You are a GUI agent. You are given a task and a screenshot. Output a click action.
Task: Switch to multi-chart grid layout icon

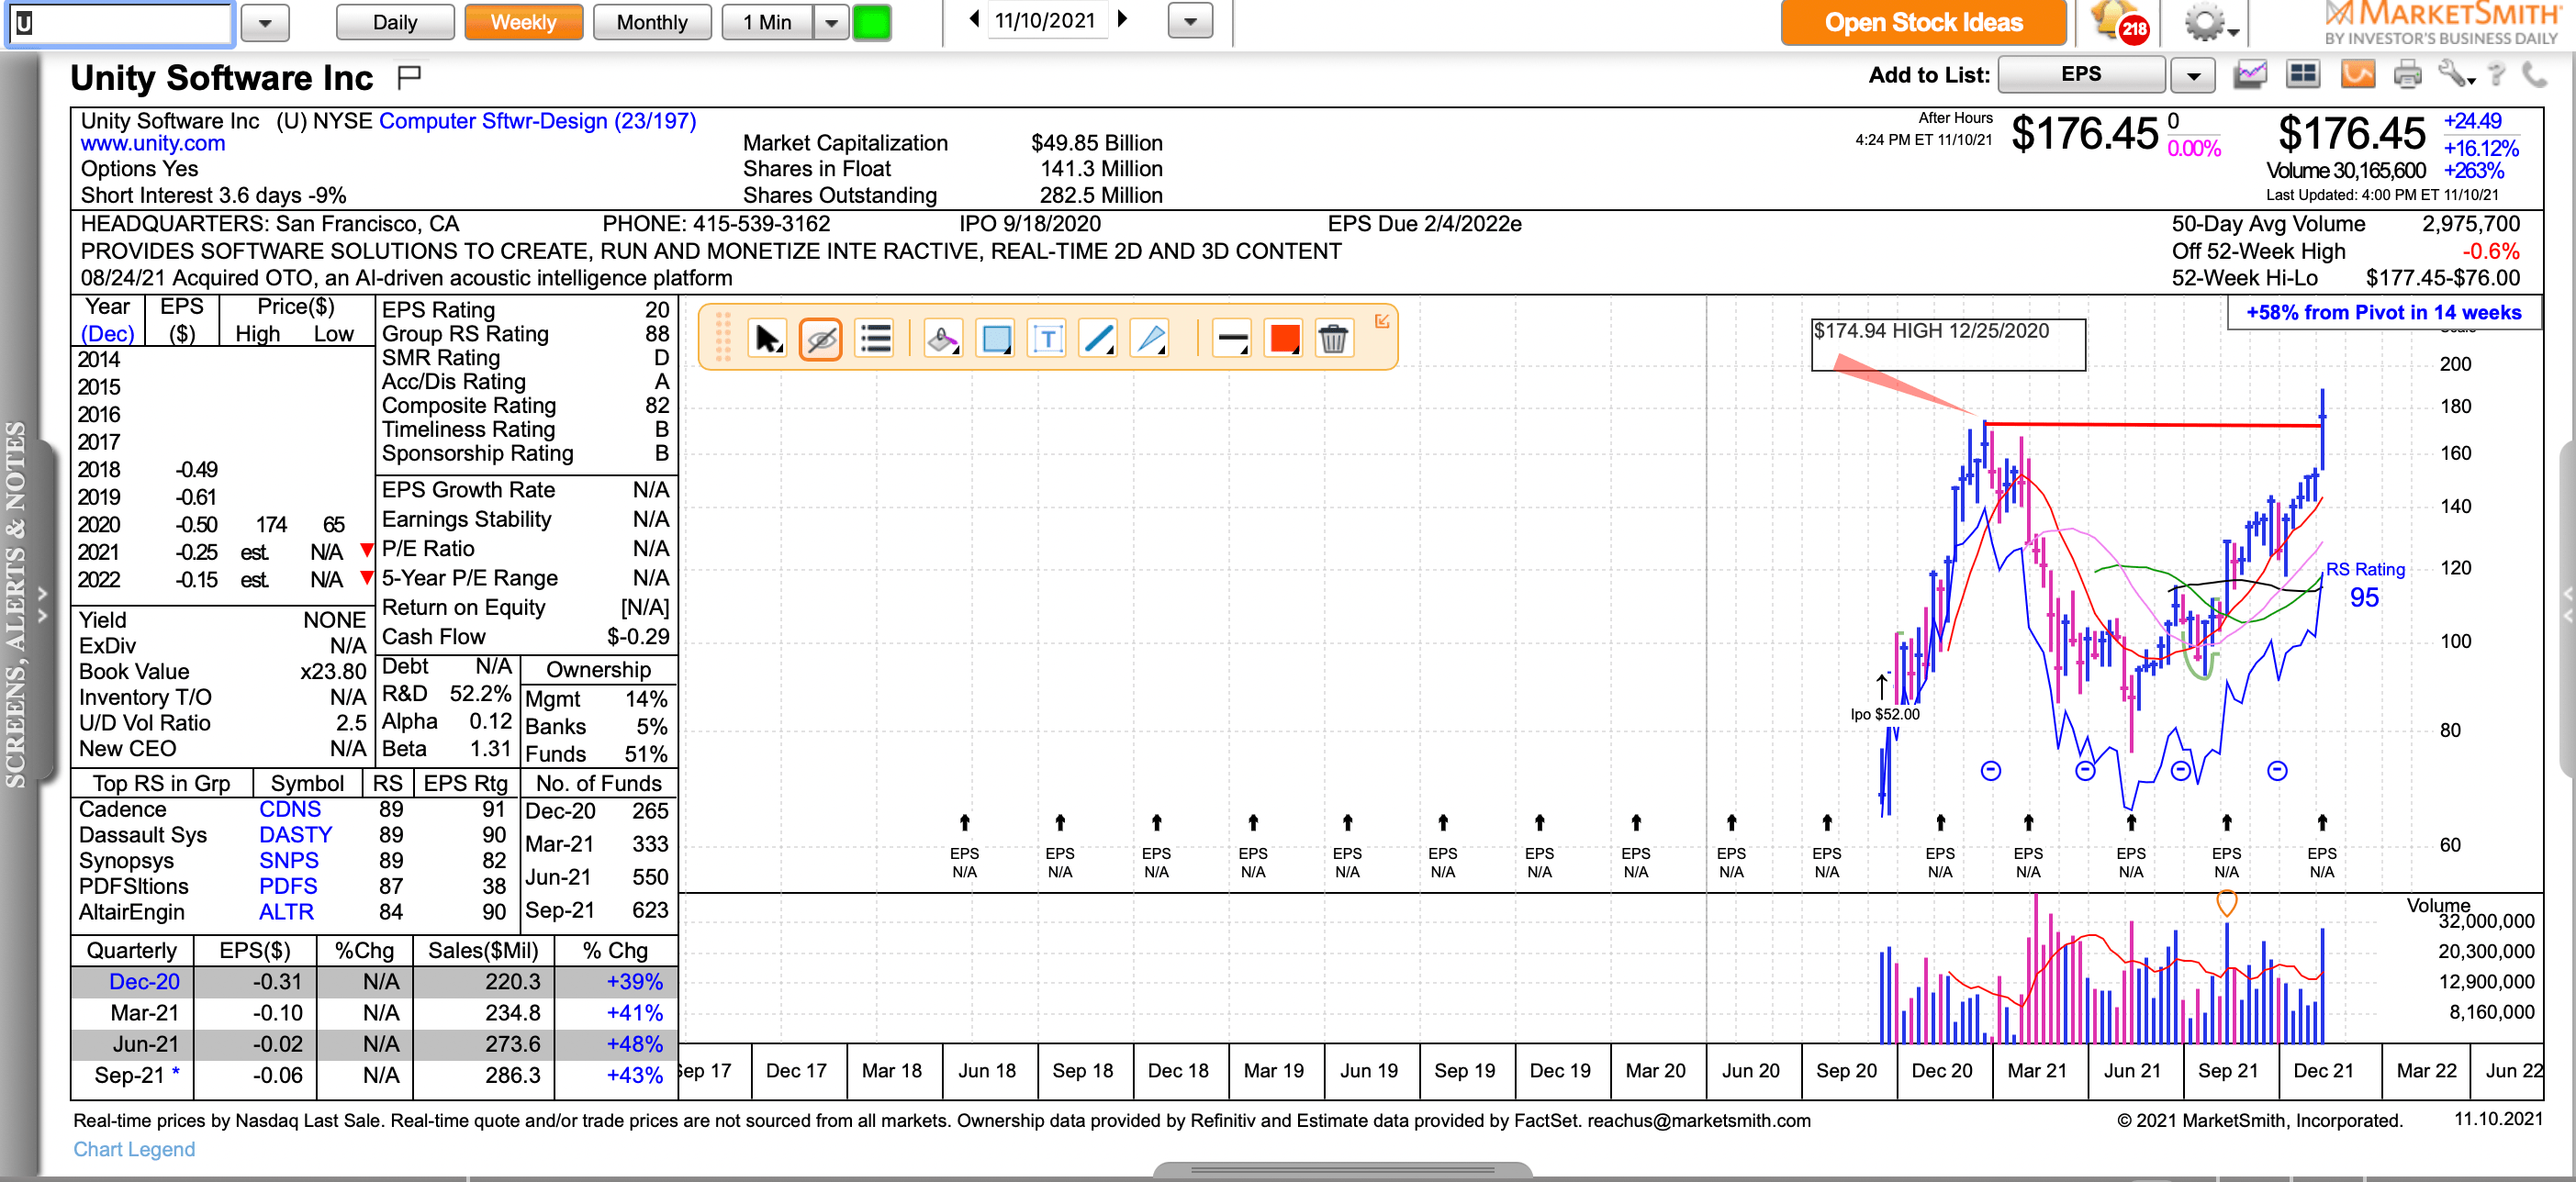2304,75
